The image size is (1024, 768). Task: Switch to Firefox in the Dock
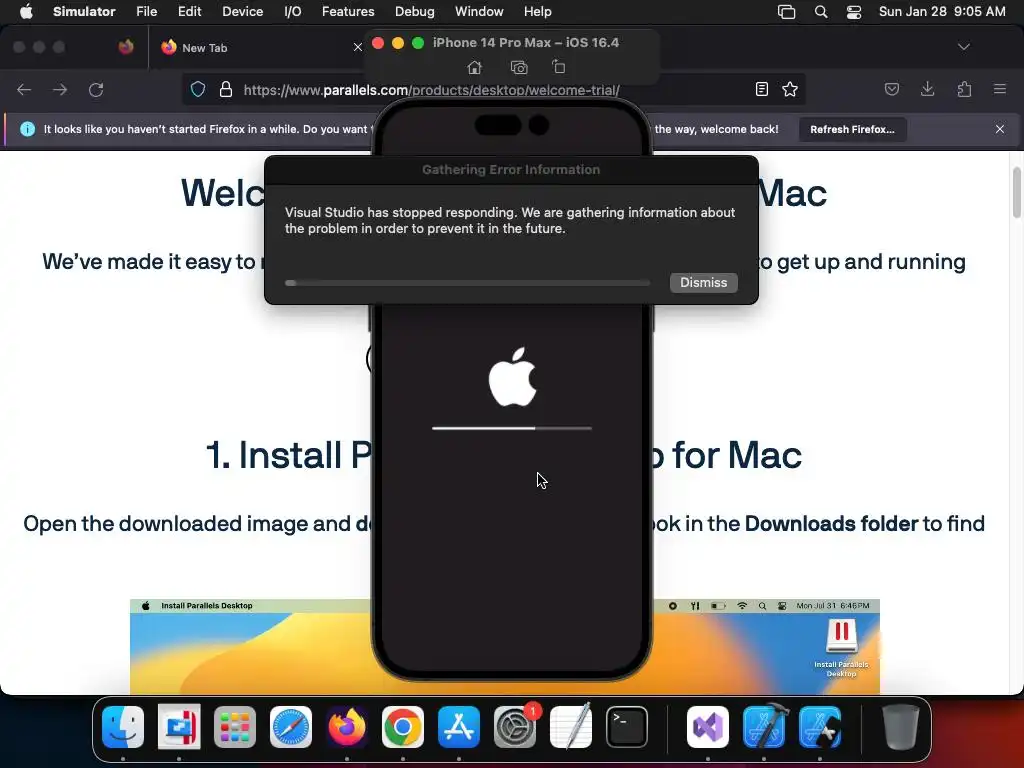click(347, 727)
